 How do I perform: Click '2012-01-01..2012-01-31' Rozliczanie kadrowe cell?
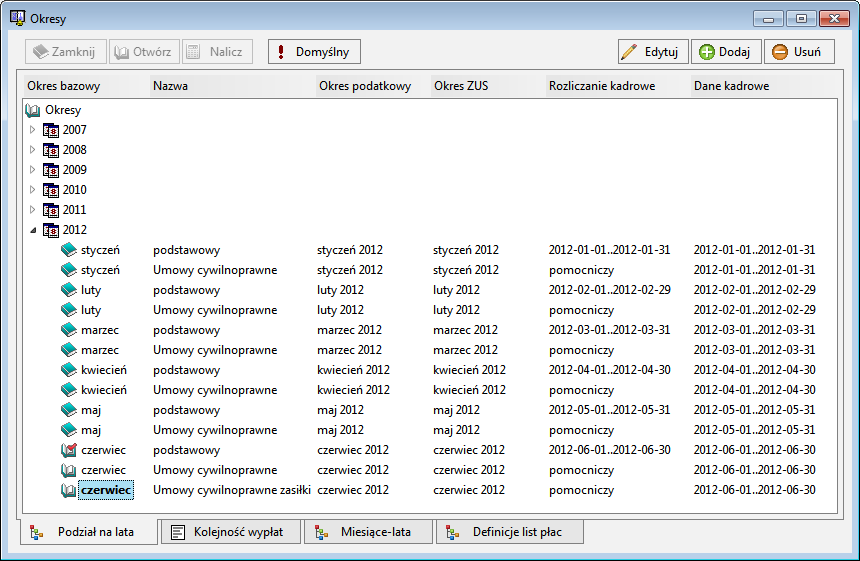tap(609, 250)
